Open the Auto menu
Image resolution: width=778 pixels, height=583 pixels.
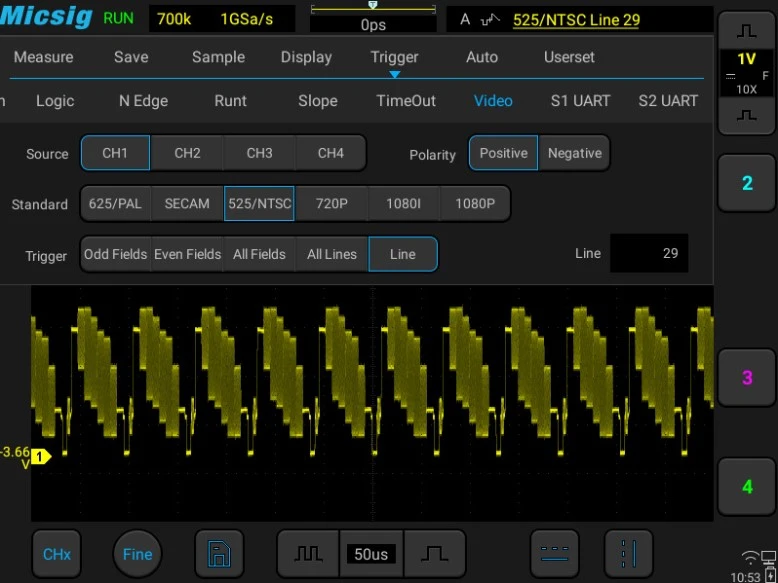pyautogui.click(x=482, y=57)
